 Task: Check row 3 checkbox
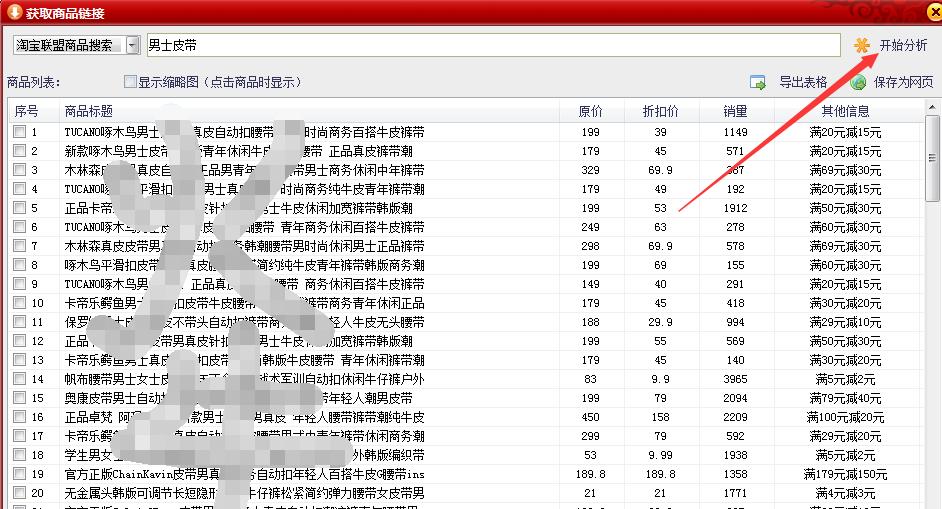pos(20,170)
